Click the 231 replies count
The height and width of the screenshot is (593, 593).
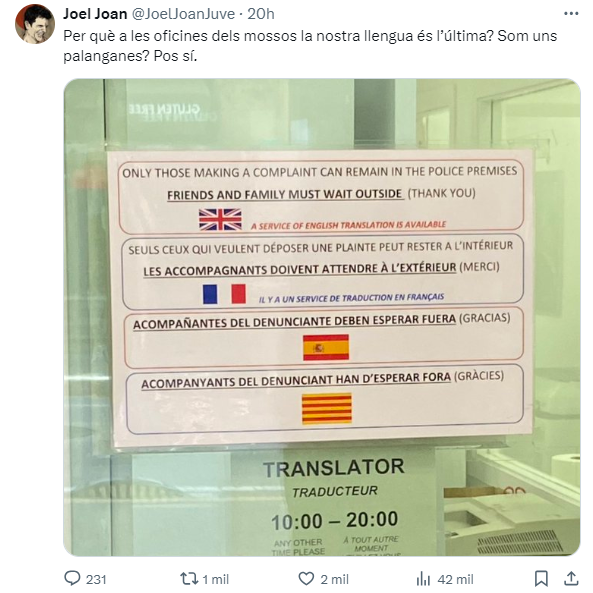(96, 579)
